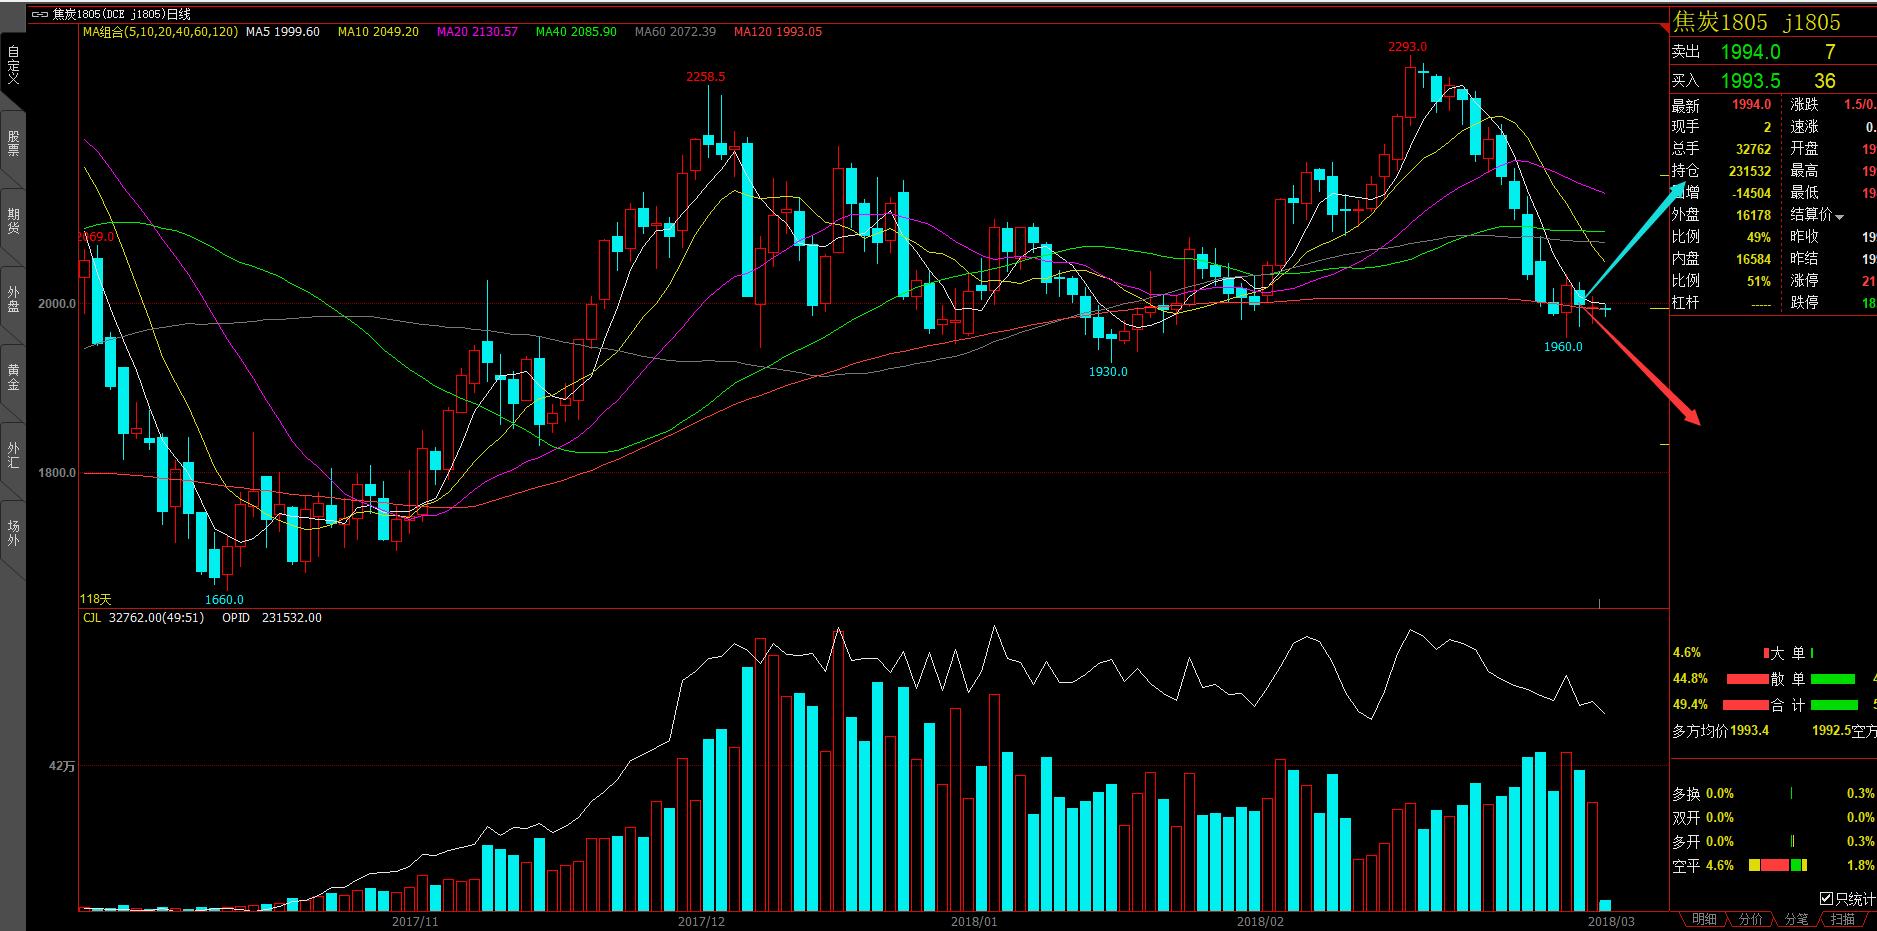This screenshot has height=931, width=1877.
Task: Click the 空平 4.6% row label
Action: [1703, 865]
